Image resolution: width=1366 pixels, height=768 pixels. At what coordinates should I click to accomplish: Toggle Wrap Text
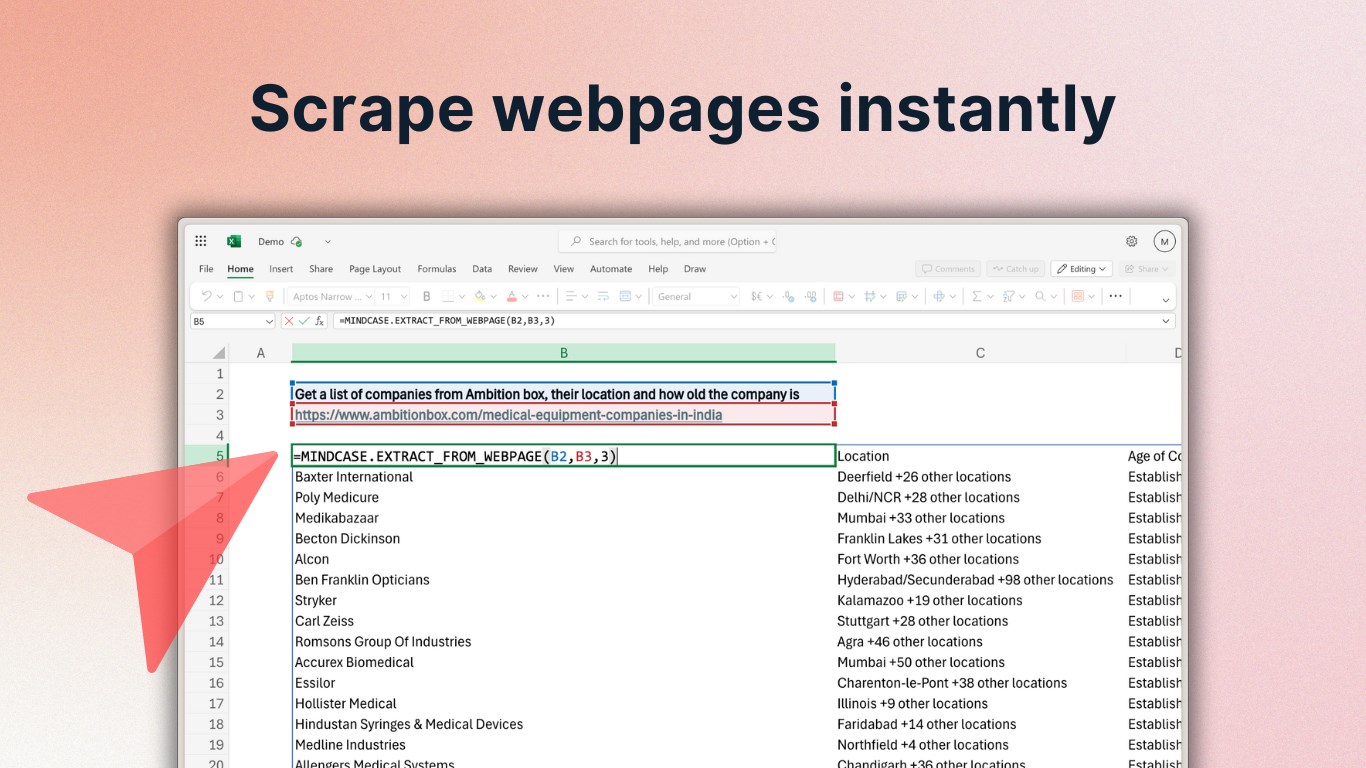(x=601, y=296)
